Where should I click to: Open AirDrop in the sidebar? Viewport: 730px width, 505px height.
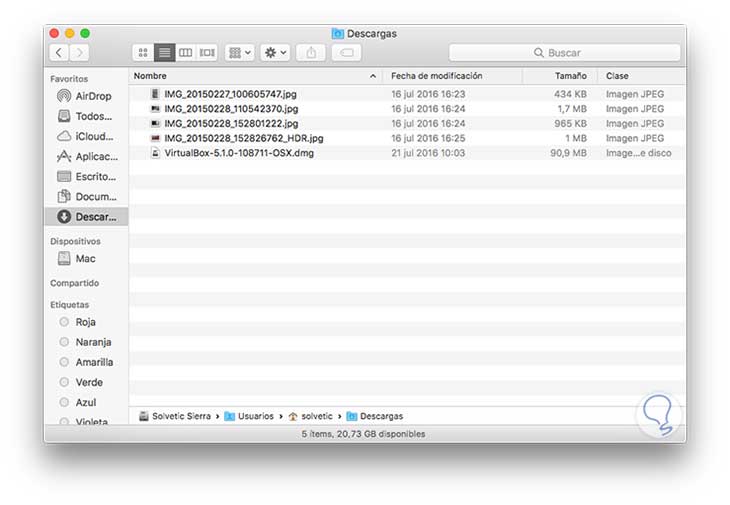click(x=87, y=96)
